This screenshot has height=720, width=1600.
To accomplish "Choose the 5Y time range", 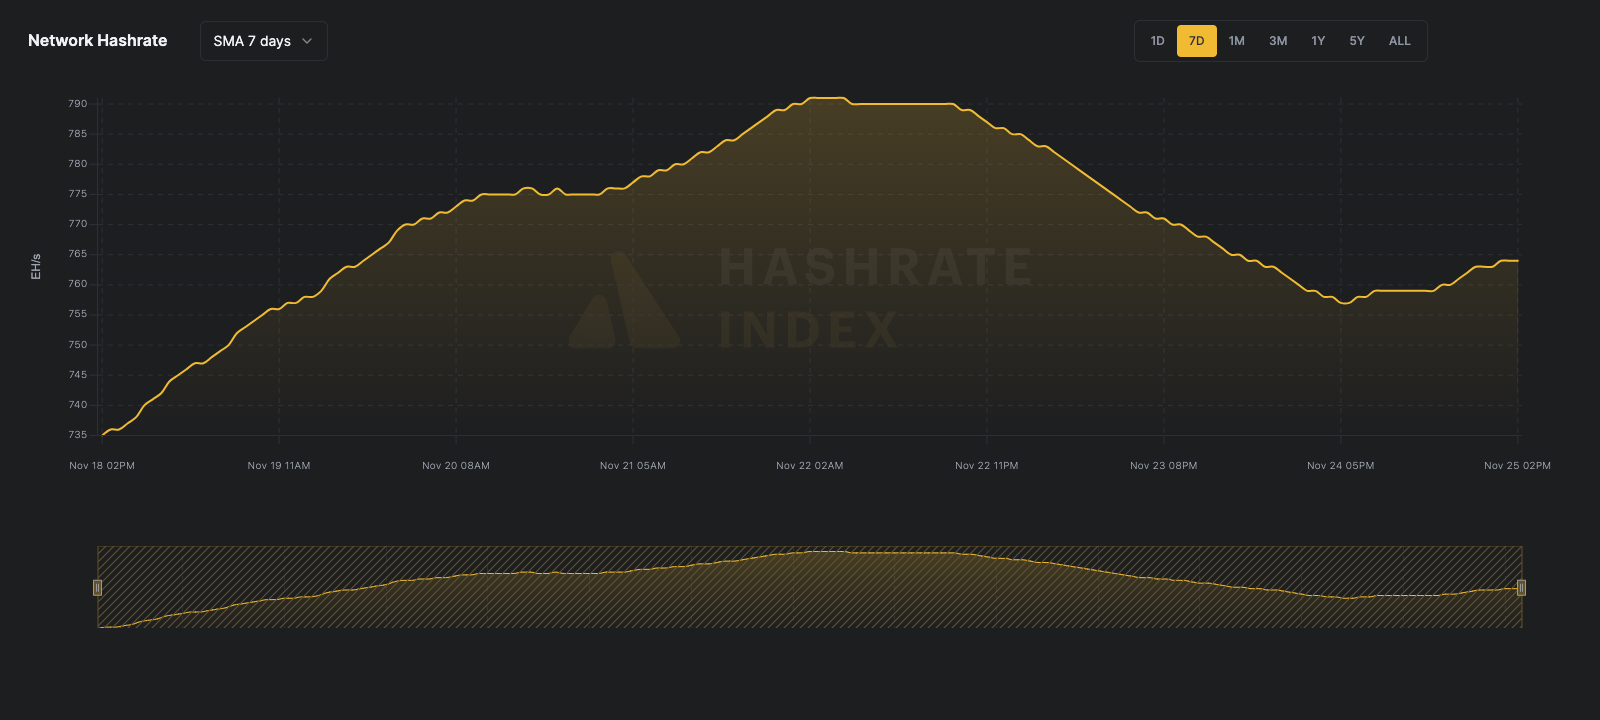I will point(1357,41).
